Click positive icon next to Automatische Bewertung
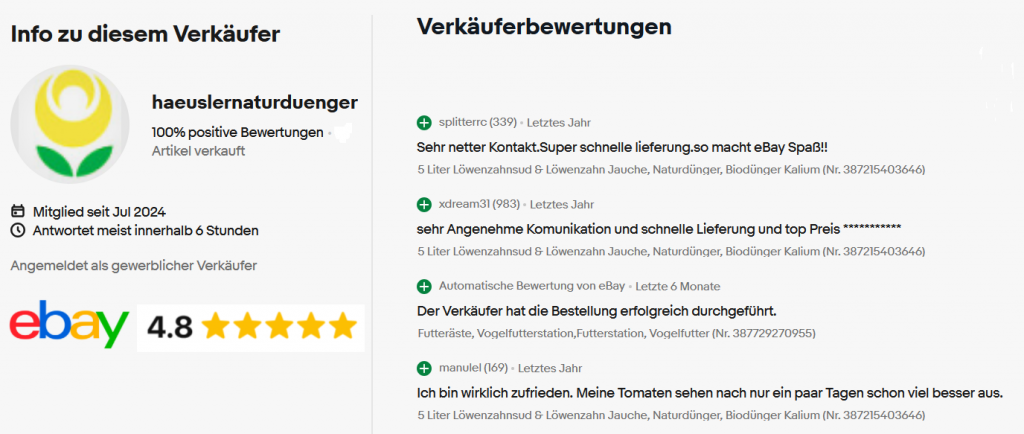Image resolution: width=1024 pixels, height=434 pixels. tap(424, 286)
